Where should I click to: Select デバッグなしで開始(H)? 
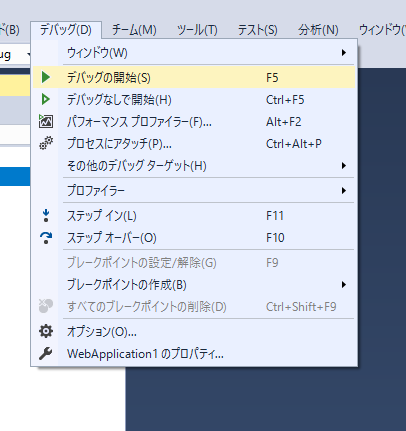coord(194,99)
